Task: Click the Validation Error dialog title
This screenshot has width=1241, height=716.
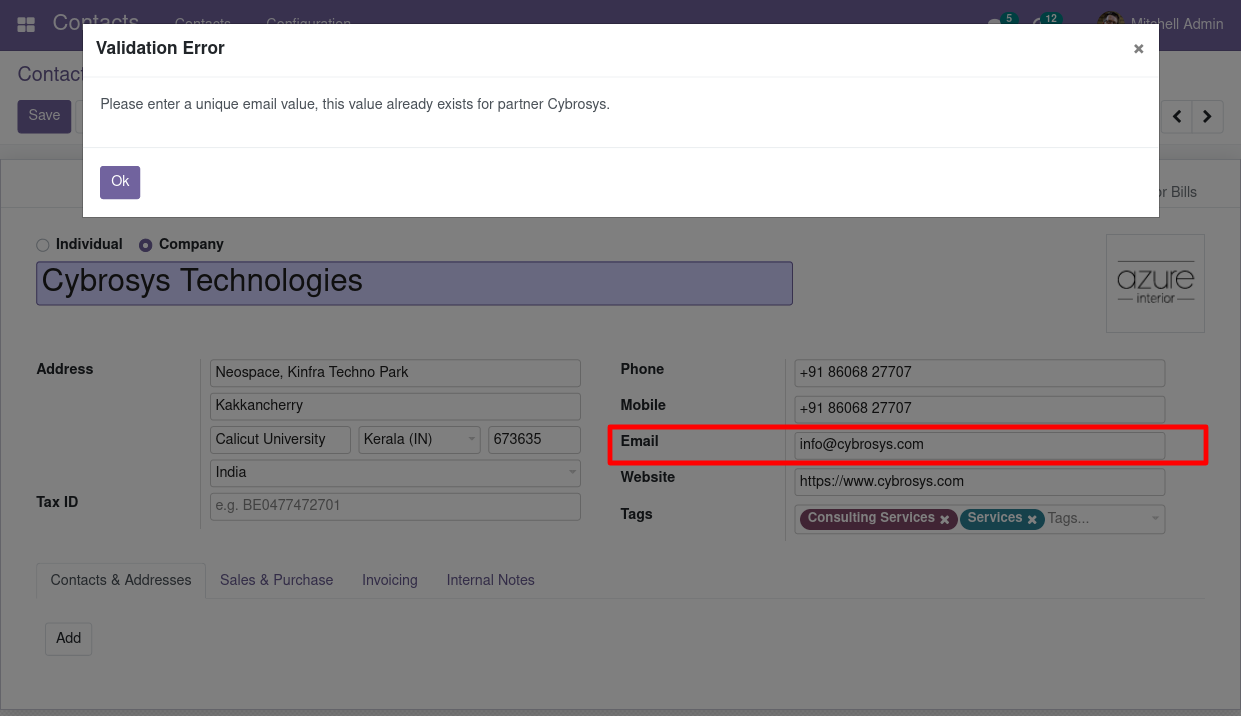Action: point(160,49)
